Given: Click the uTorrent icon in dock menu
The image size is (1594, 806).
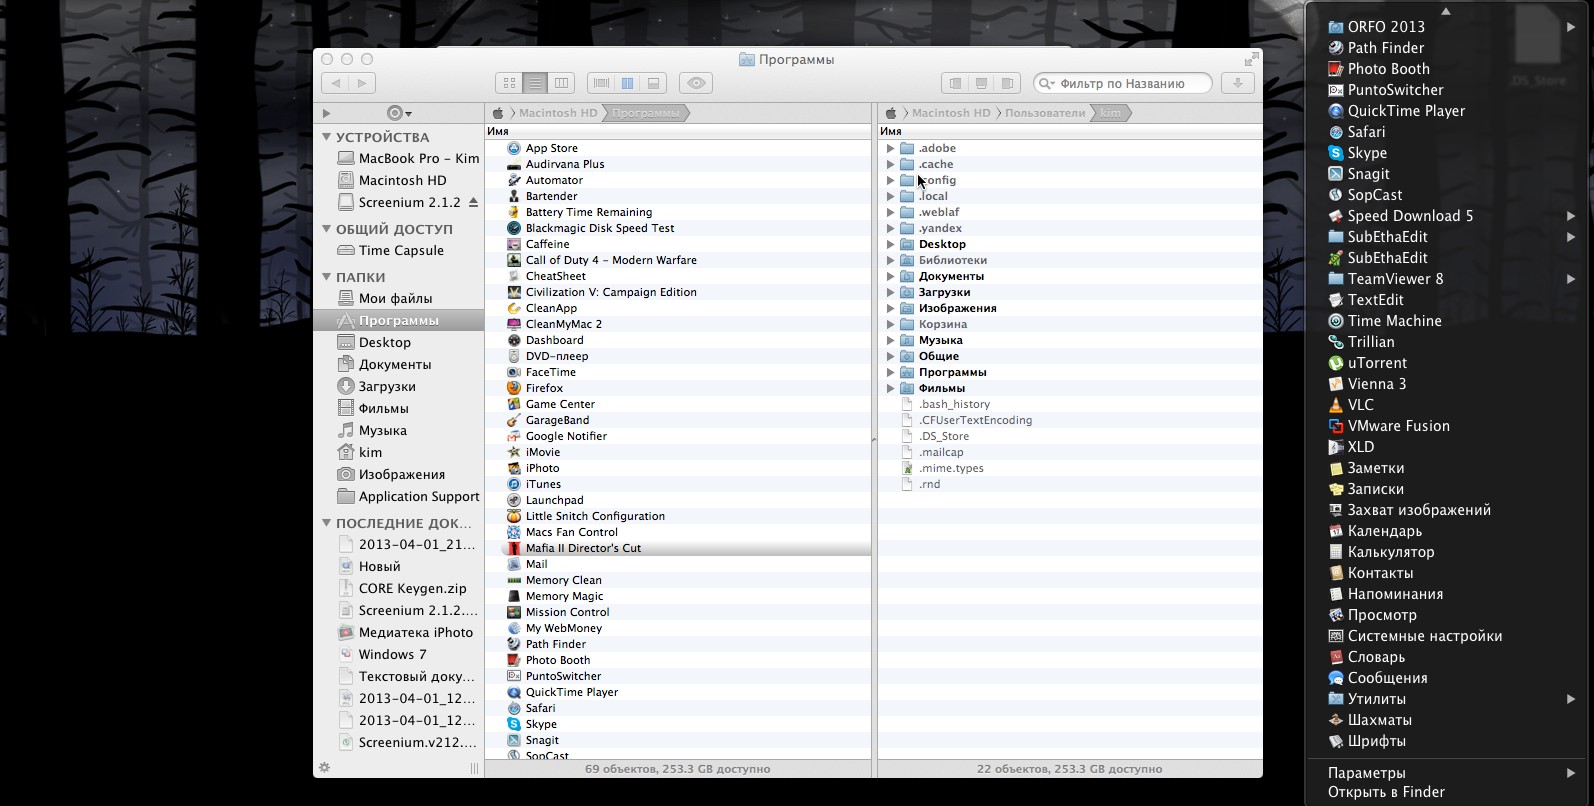Looking at the screenshot, I should pos(1335,363).
